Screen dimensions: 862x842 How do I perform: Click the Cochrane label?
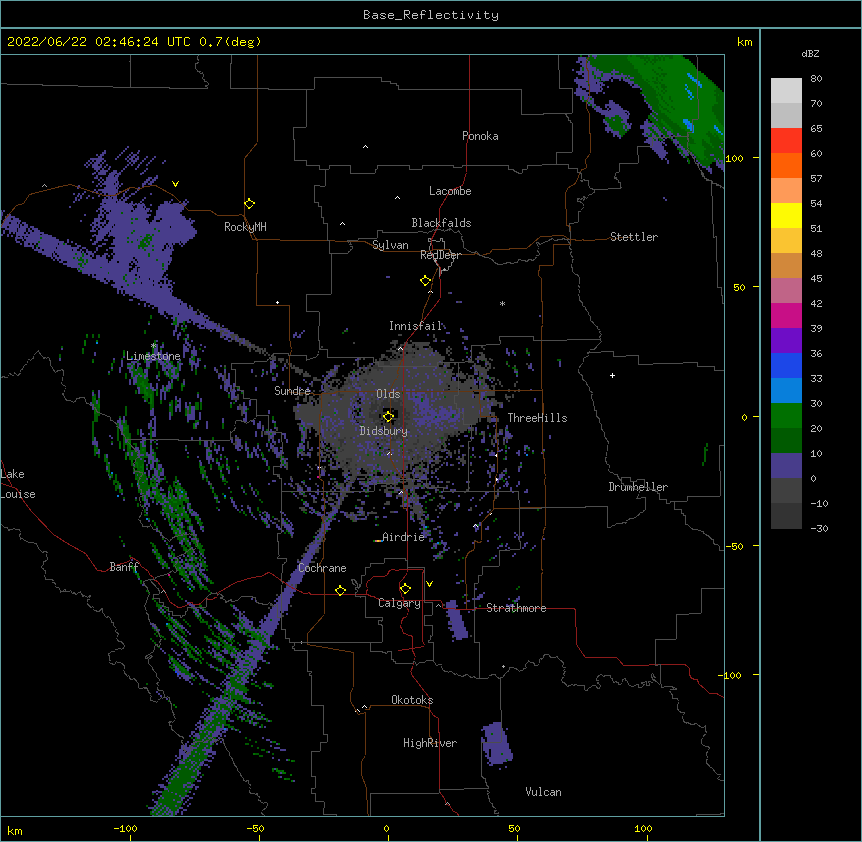point(322,568)
